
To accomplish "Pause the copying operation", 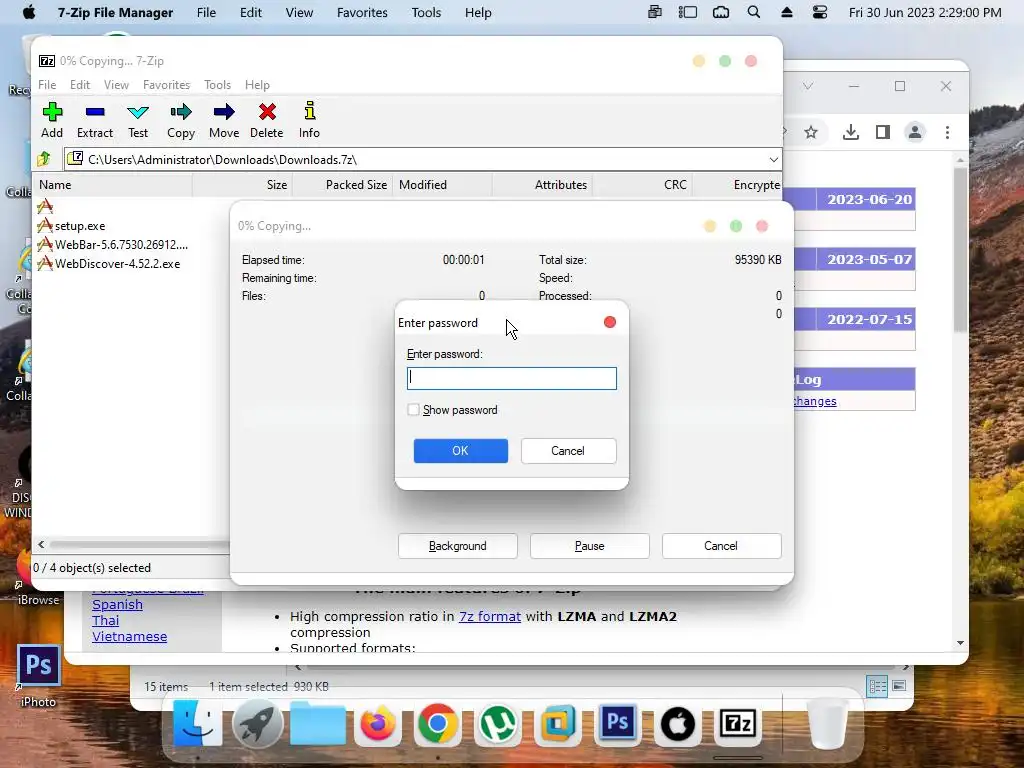I will tap(590, 546).
